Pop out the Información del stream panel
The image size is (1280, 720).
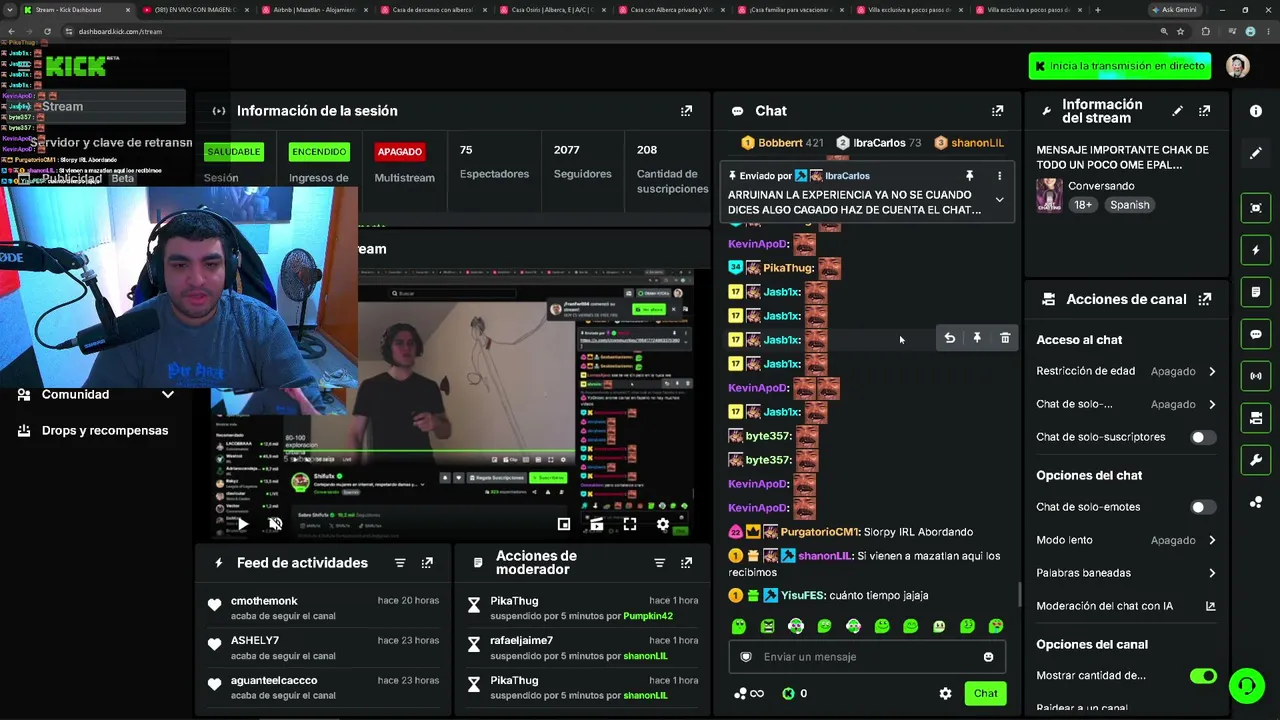[x=1204, y=111]
